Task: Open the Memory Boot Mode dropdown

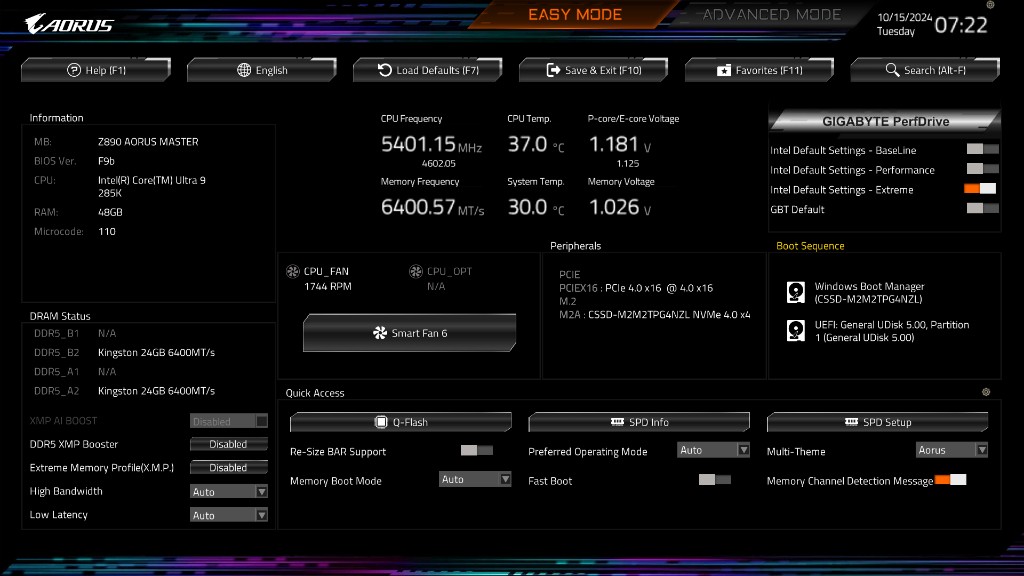Action: (475, 479)
